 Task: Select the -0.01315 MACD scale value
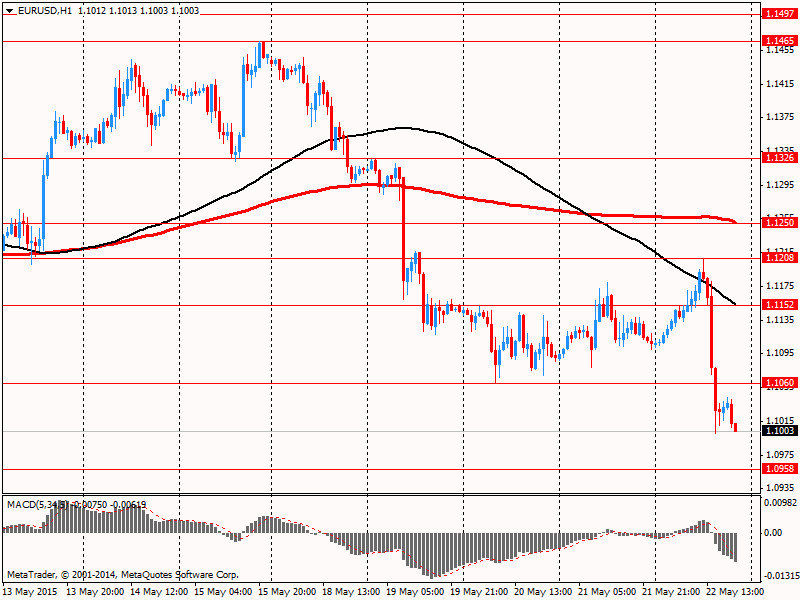(x=781, y=577)
